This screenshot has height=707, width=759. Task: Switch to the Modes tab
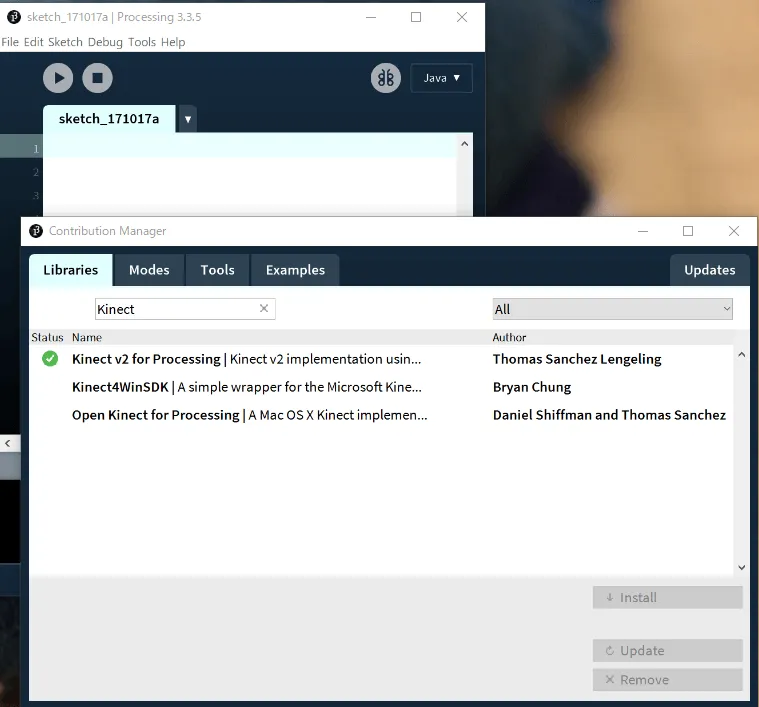[149, 270]
